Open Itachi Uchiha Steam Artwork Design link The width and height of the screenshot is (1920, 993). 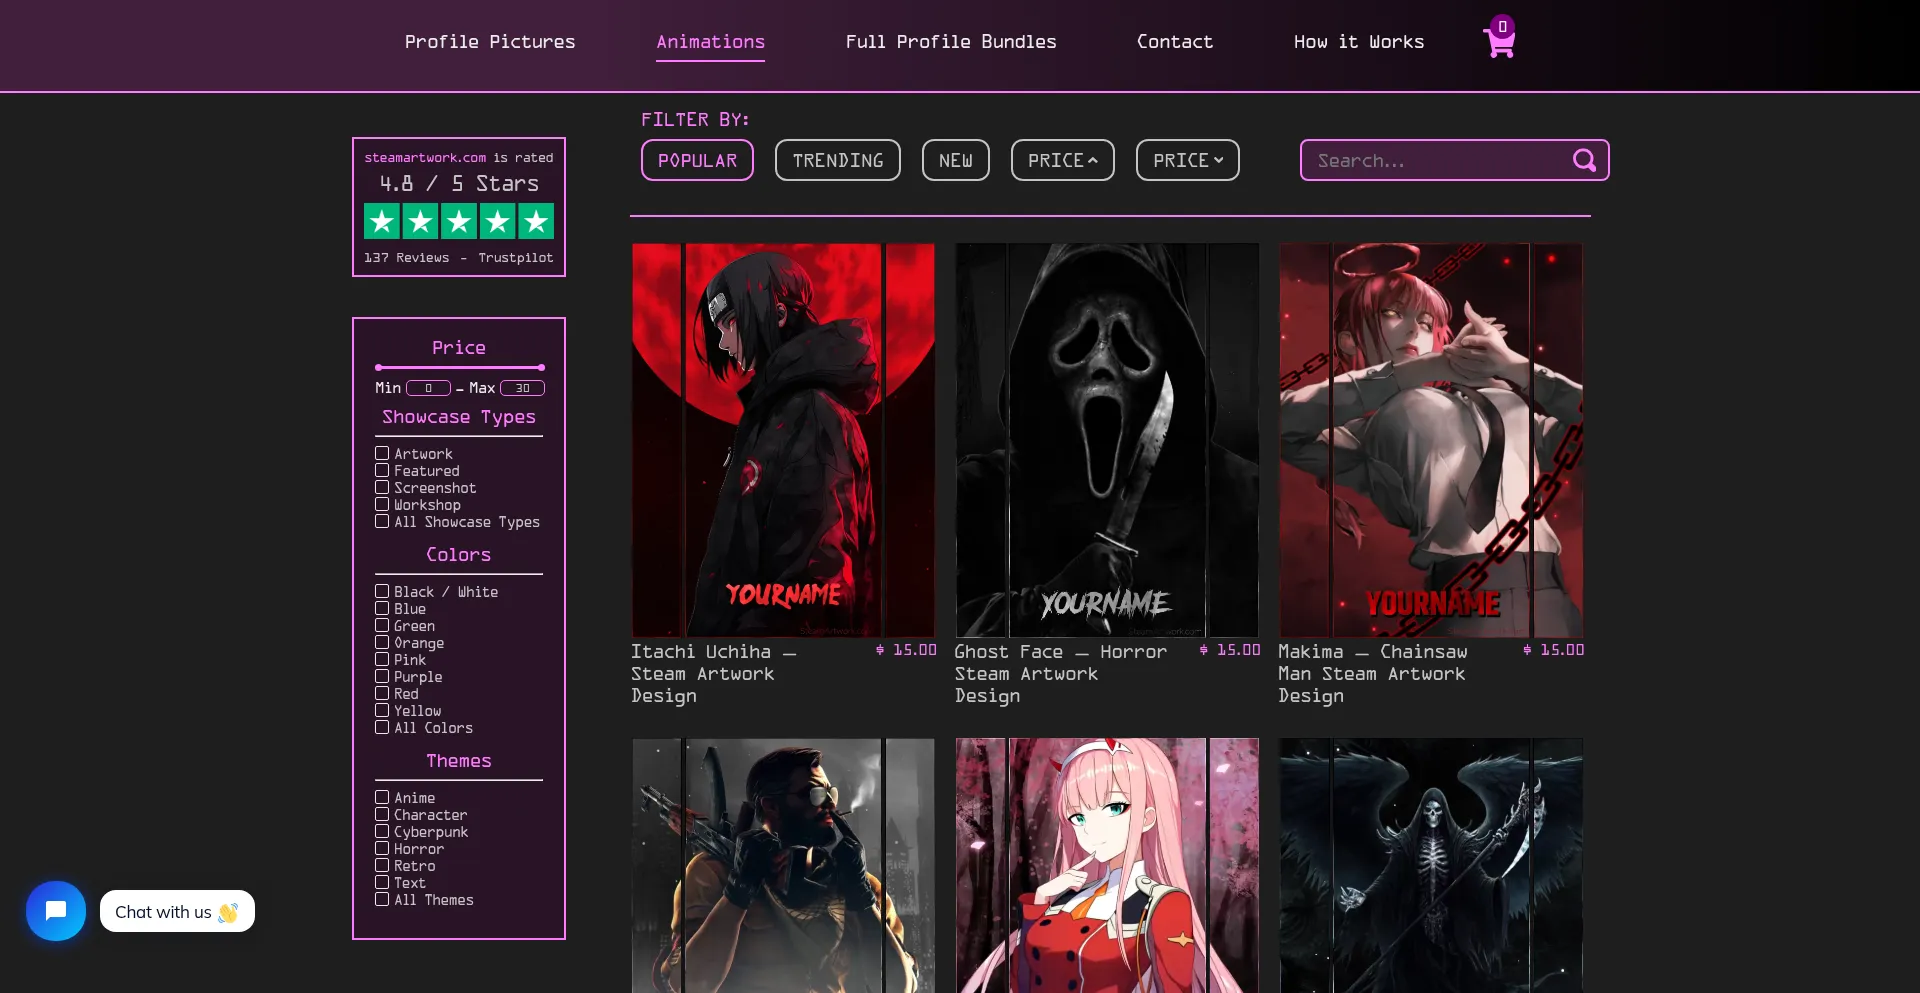[x=713, y=673]
